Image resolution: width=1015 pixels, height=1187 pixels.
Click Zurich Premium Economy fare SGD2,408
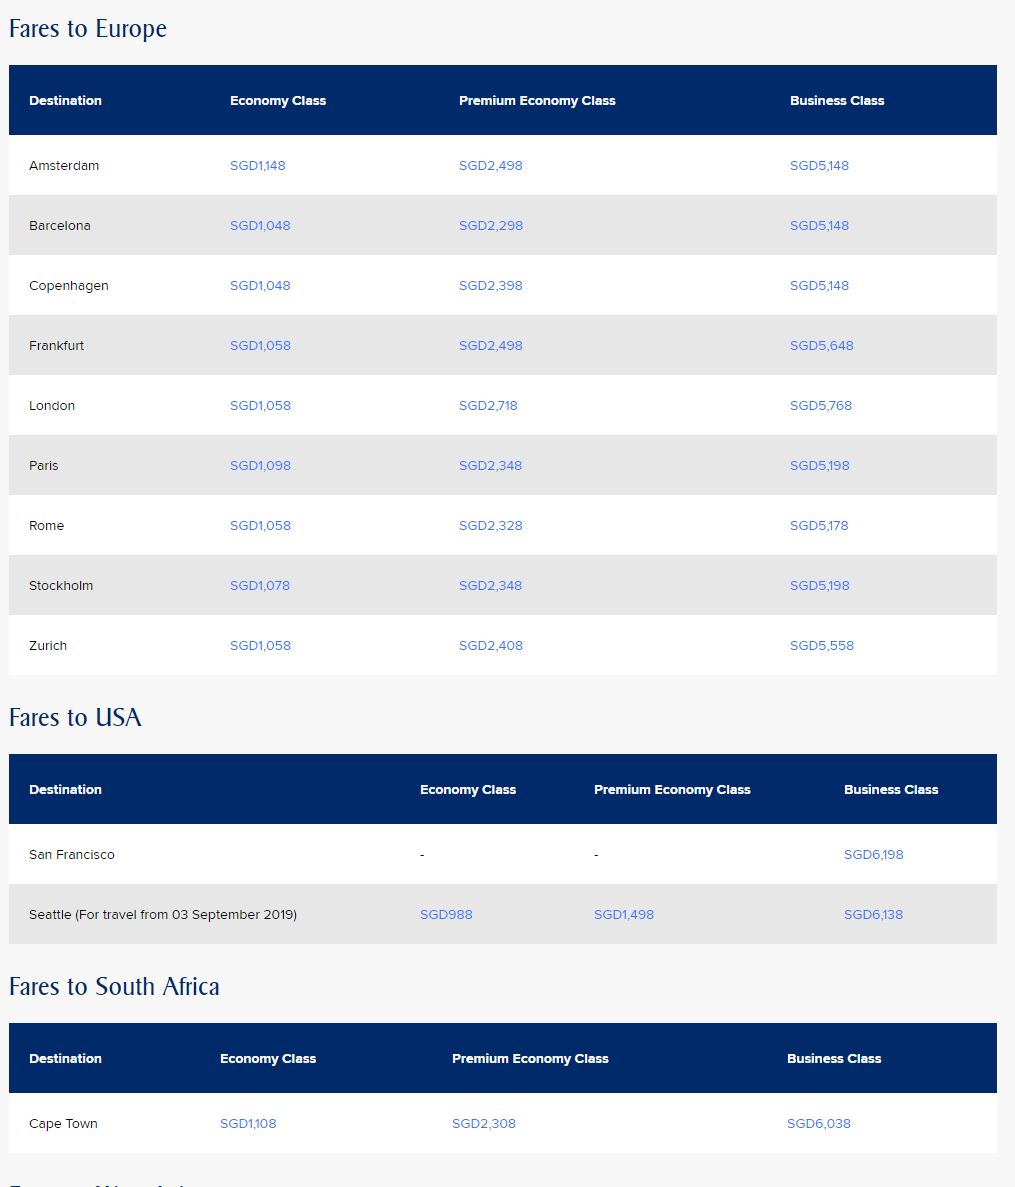[490, 646]
